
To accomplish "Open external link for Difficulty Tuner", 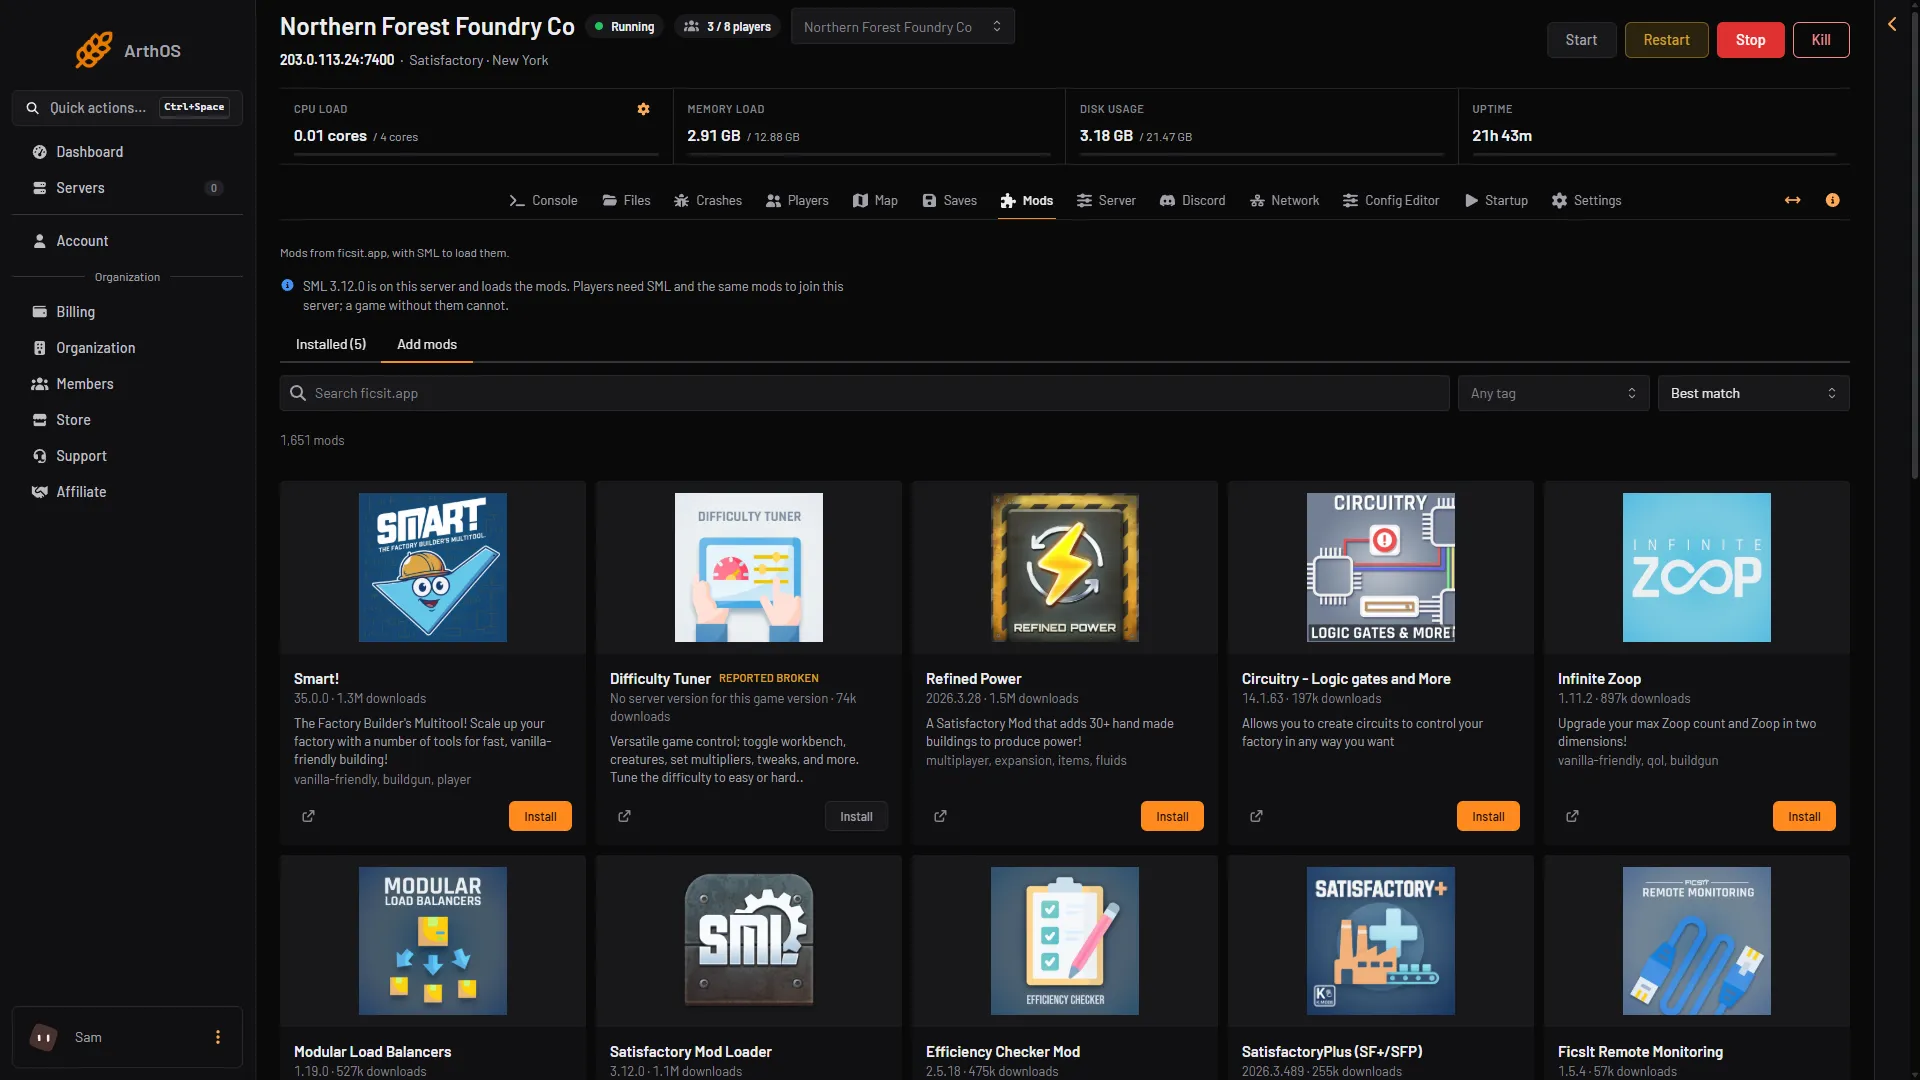I will 624,816.
